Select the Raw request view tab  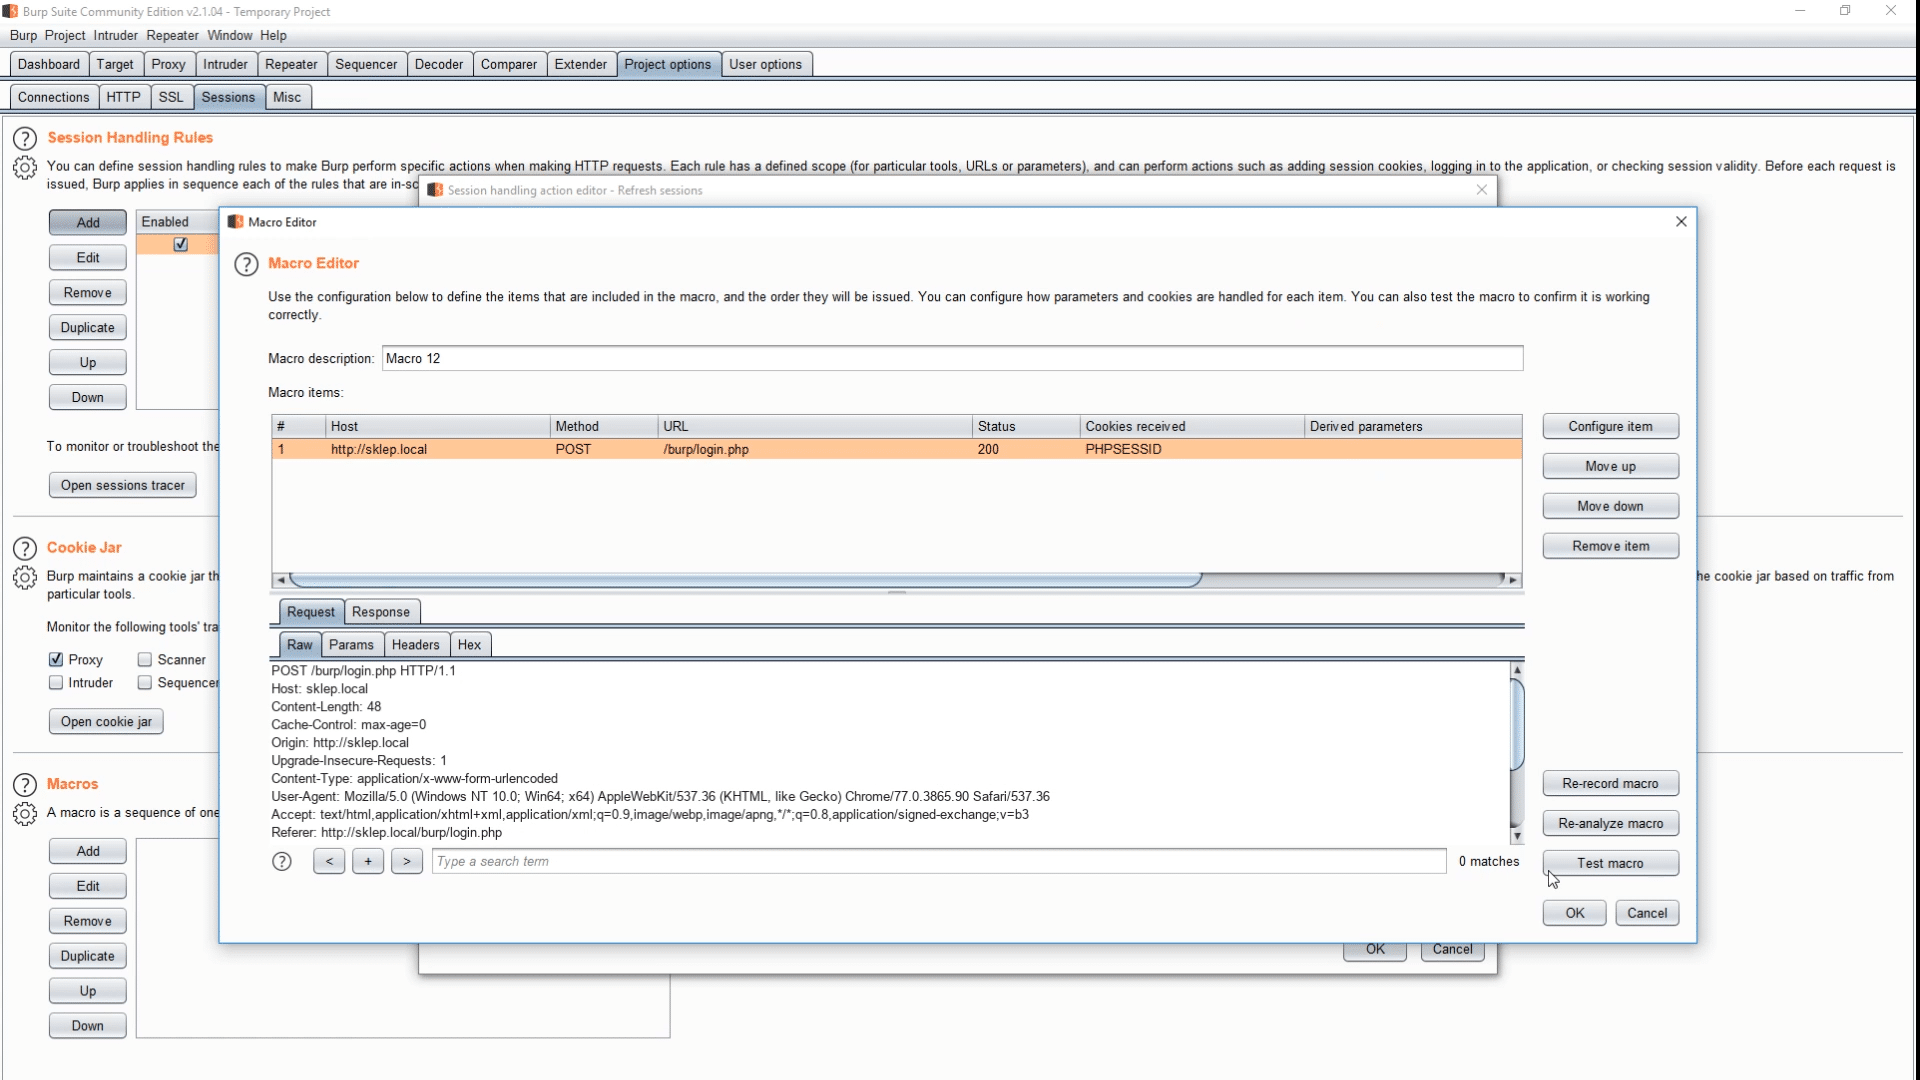[300, 645]
